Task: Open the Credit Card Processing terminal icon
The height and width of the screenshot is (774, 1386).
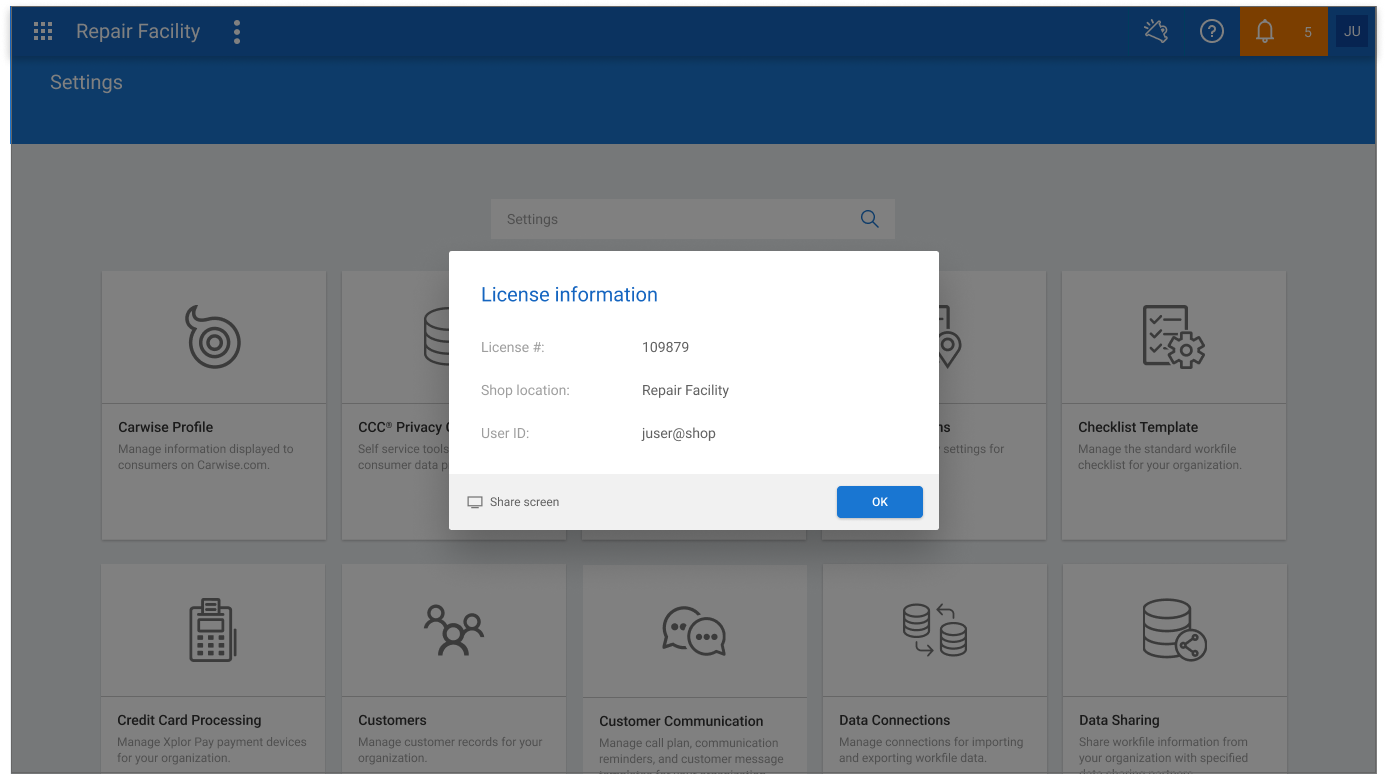Action: click(213, 630)
